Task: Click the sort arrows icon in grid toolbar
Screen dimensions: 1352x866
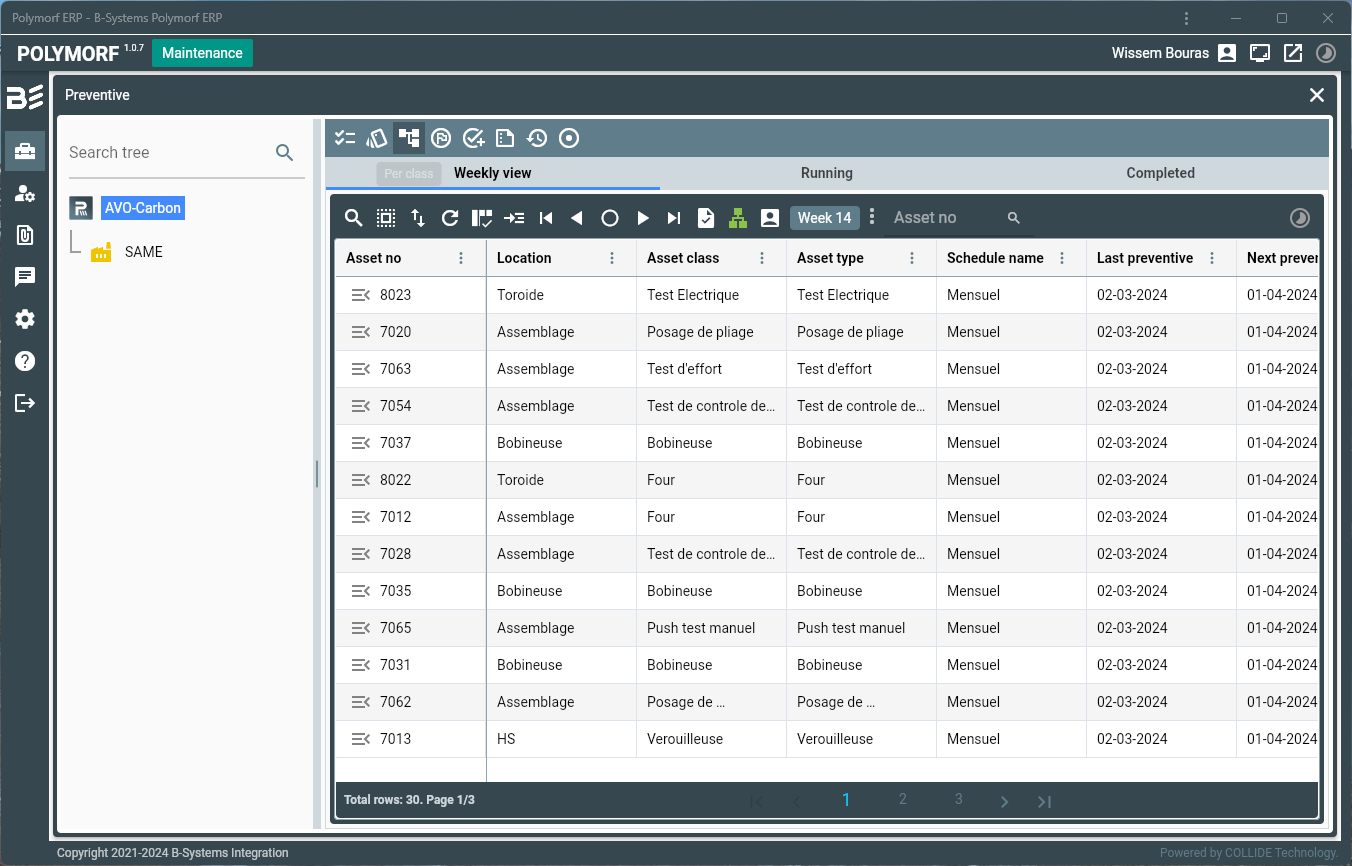Action: point(418,218)
